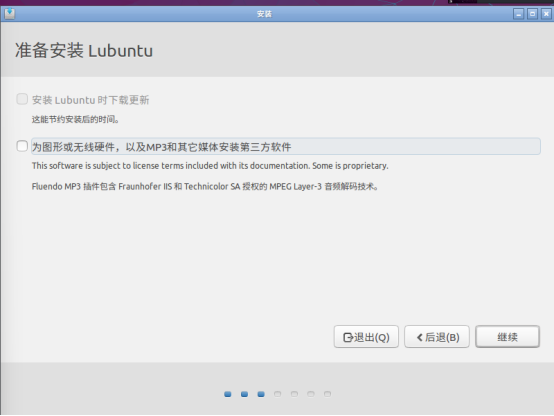Tick the 安装 Lubuntu 时下载更新 checkbox
Image resolution: width=554 pixels, height=416 pixels.
(x=22, y=99)
